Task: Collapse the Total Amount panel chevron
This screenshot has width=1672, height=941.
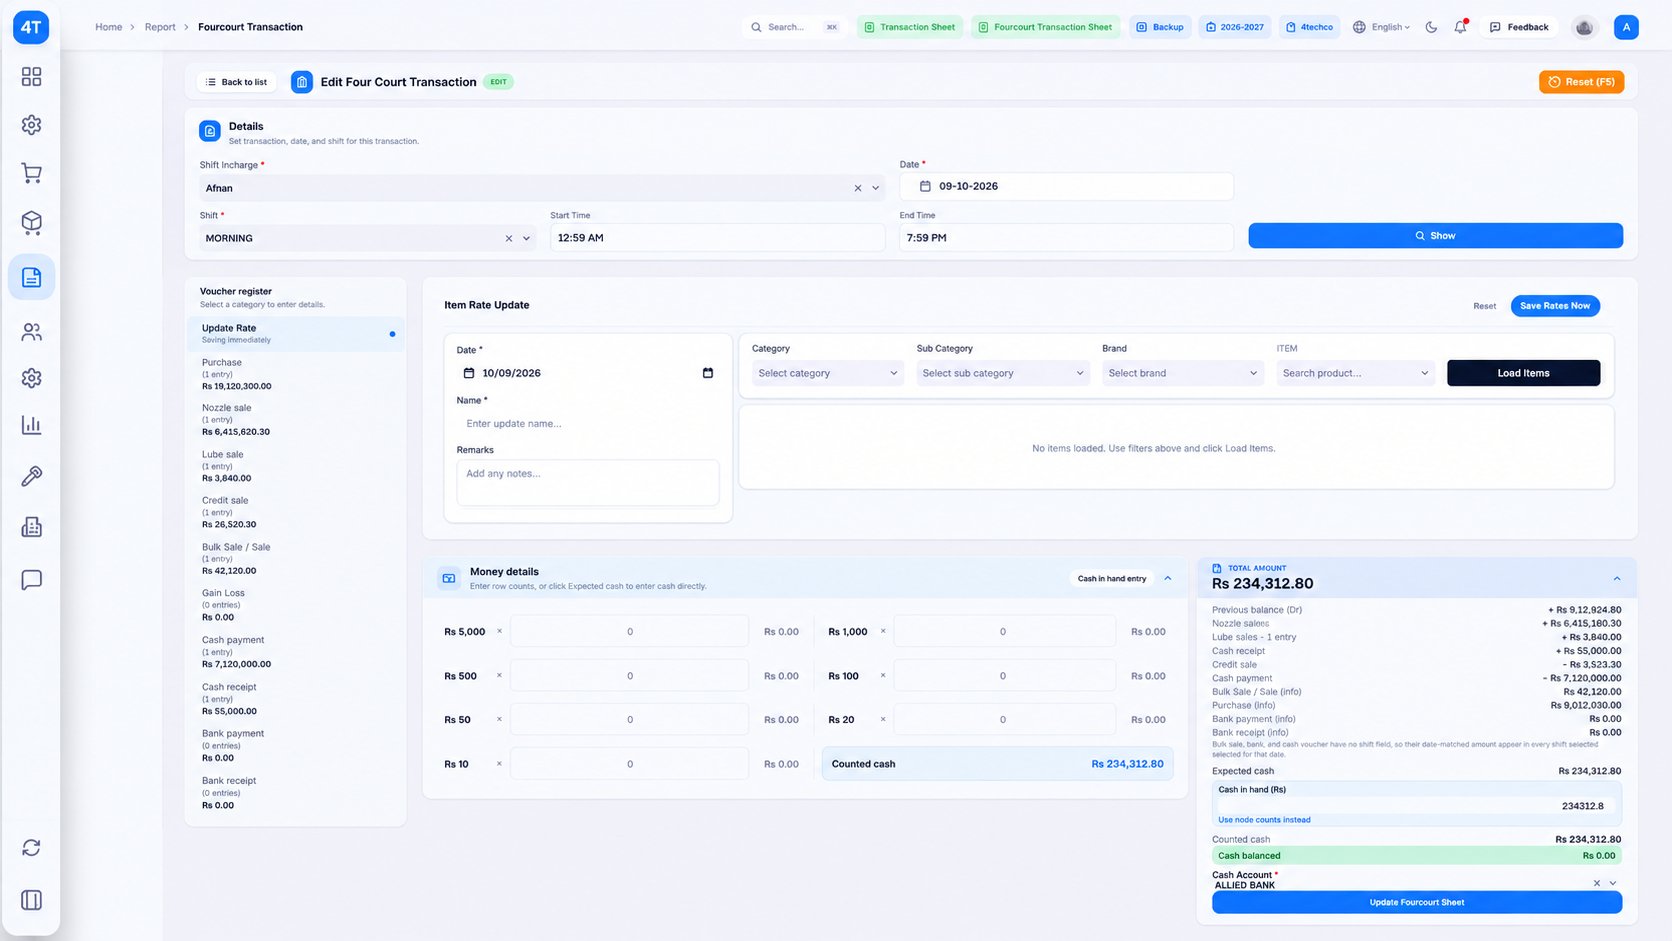Action: [x=1617, y=579]
